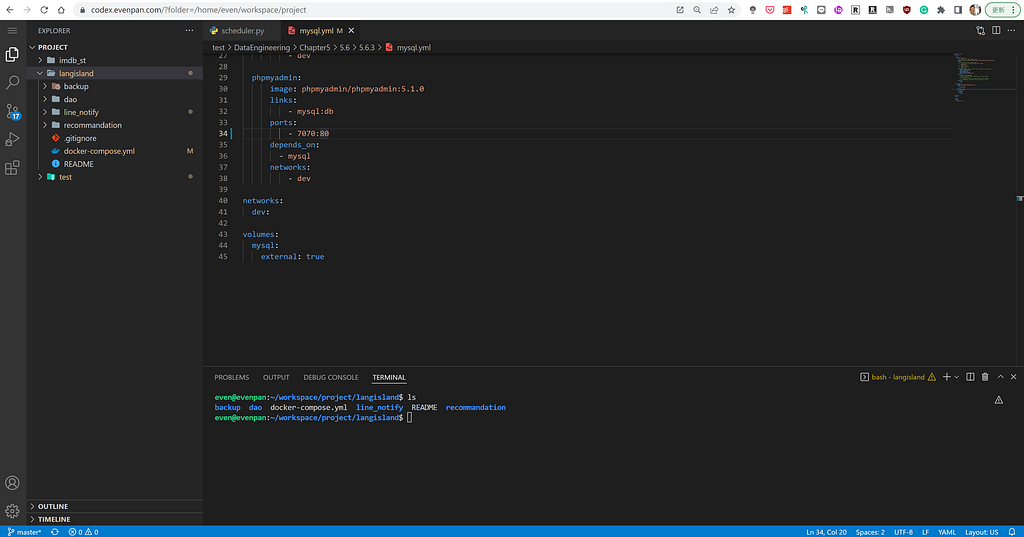1024x537 pixels.
Task: Open Source Control view with 17 badge
Action: pyautogui.click(x=12, y=112)
